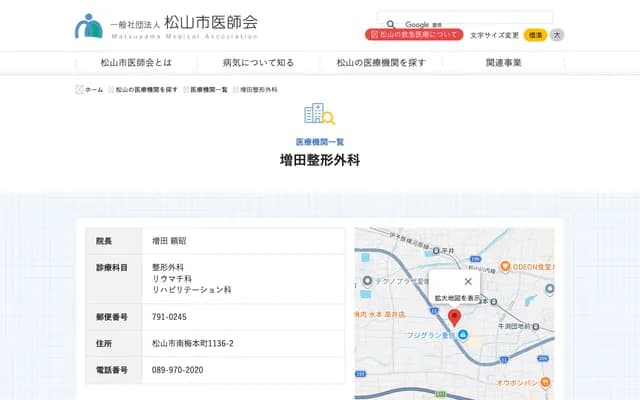Viewport: 640px width, 400px height.
Task: Select standard text size 標準
Action: tap(535, 34)
